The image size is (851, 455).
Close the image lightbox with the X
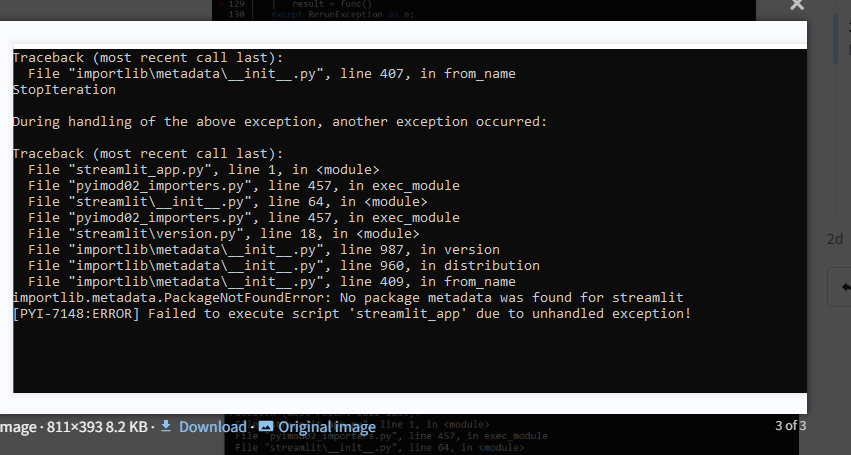pos(797,5)
